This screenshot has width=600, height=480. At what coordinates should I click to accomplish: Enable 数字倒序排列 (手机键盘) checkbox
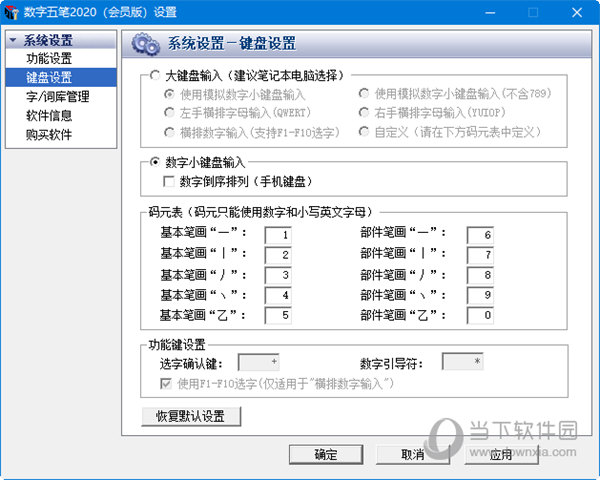pyautogui.click(x=169, y=181)
